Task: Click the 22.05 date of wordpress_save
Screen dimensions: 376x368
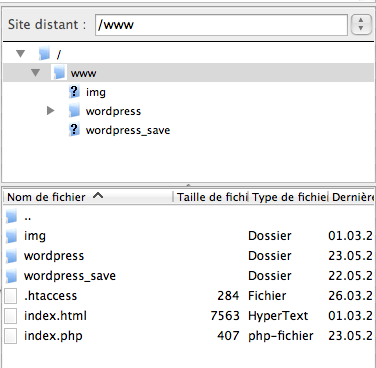Action: [351, 276]
